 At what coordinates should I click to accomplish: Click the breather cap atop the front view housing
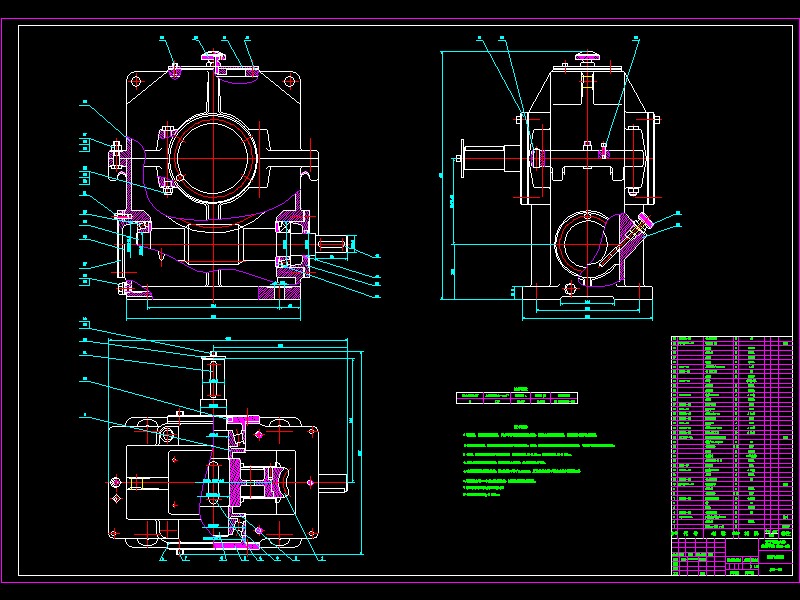click(x=215, y=57)
